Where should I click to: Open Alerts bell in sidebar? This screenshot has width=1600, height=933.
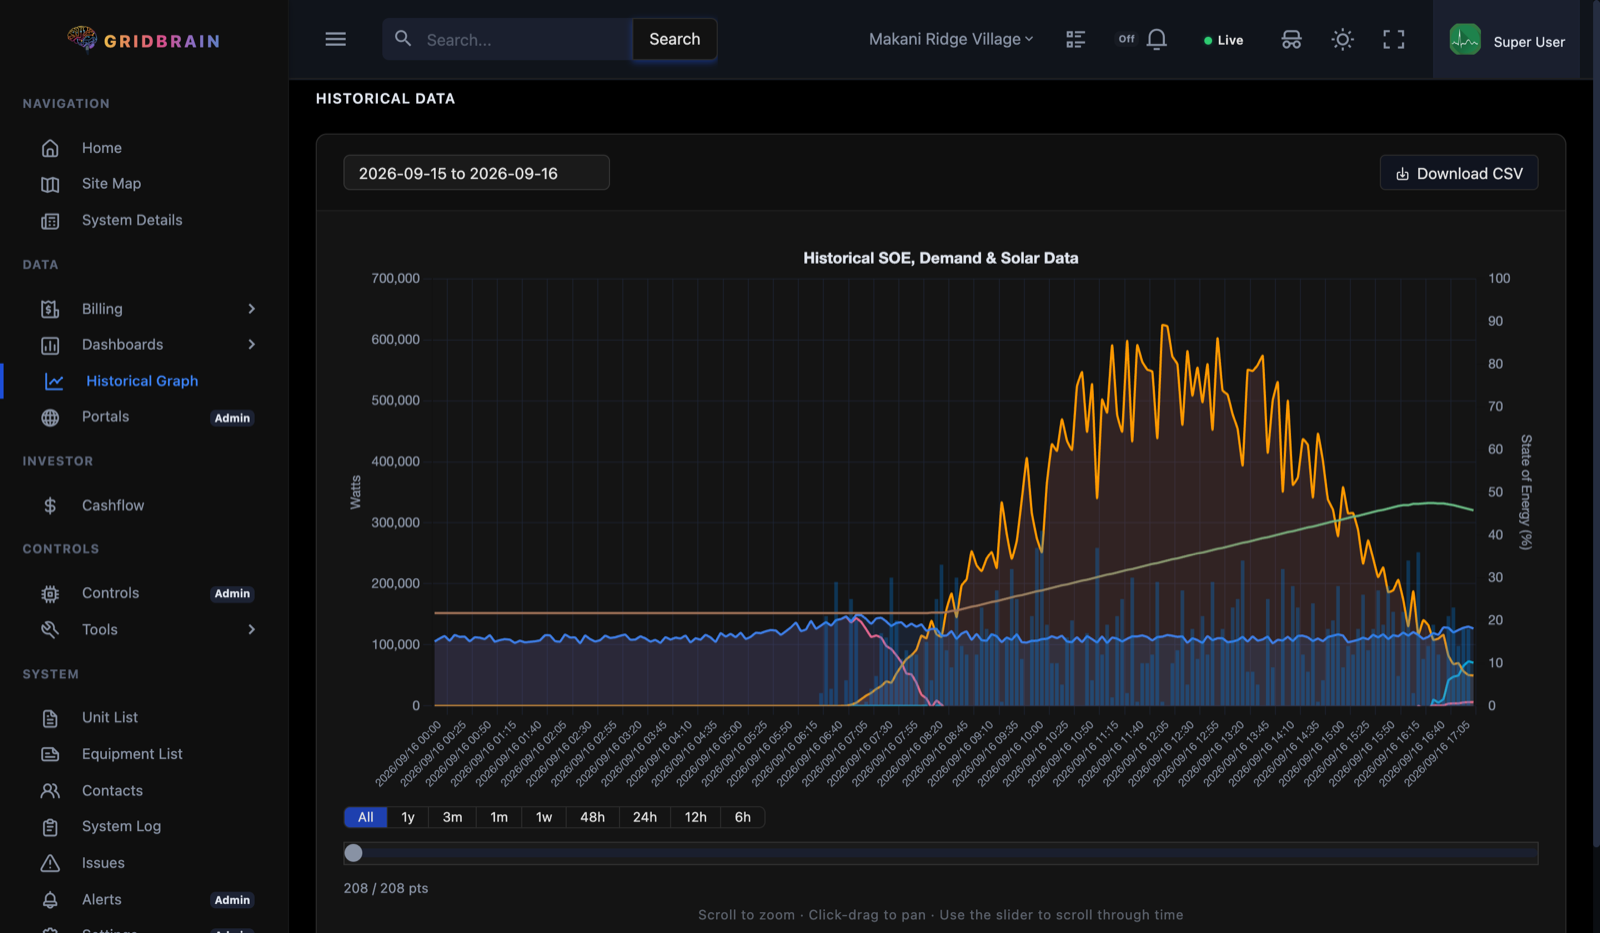point(50,900)
